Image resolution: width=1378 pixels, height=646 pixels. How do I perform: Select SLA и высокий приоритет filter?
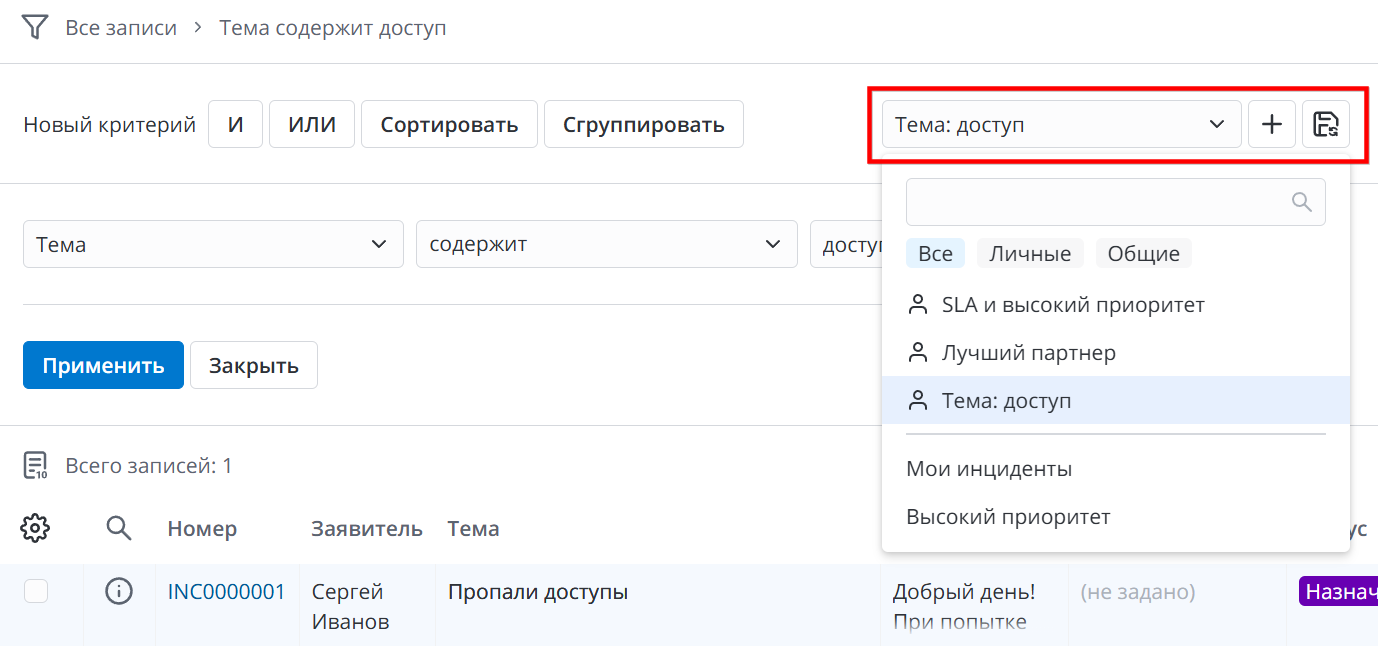click(x=1072, y=305)
